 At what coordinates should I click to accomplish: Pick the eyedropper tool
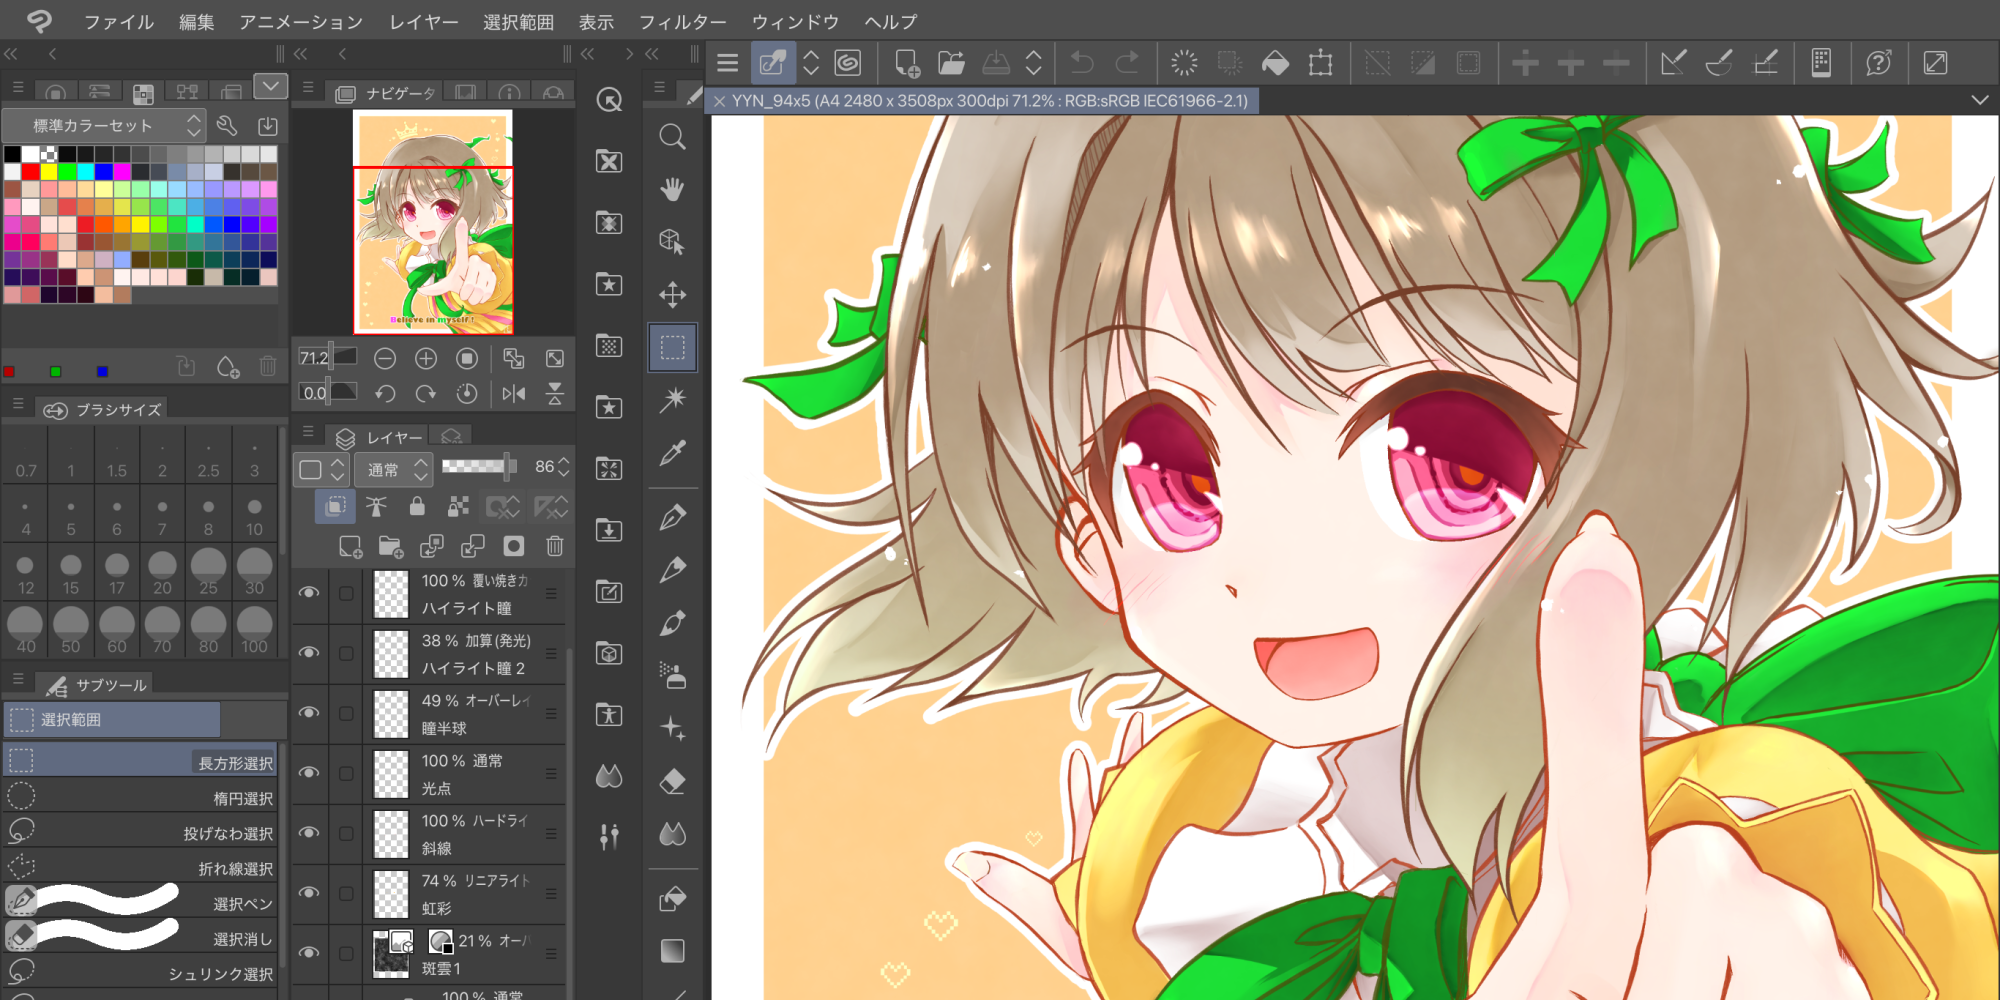tap(672, 453)
